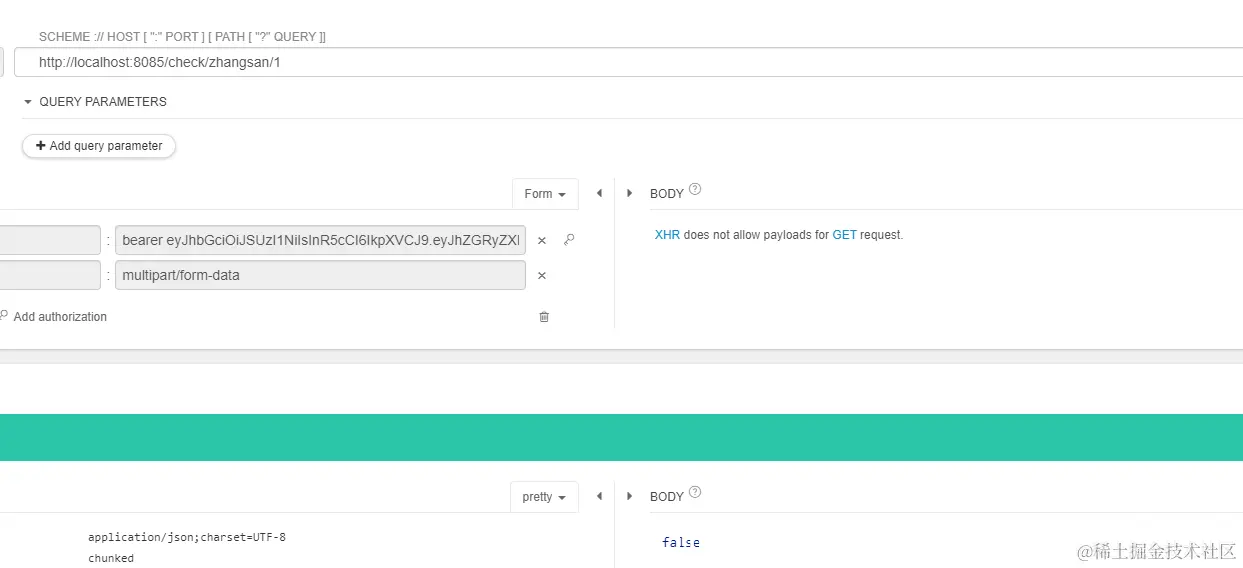Expand response body with right arrow
Image resolution: width=1243 pixels, height=568 pixels.
[x=629, y=496]
